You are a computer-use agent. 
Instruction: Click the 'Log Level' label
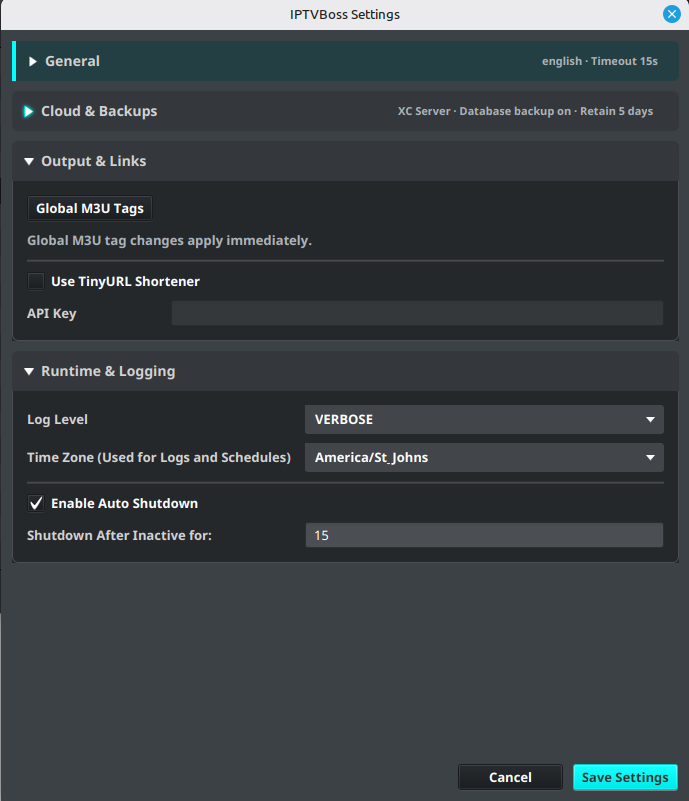(x=57, y=419)
